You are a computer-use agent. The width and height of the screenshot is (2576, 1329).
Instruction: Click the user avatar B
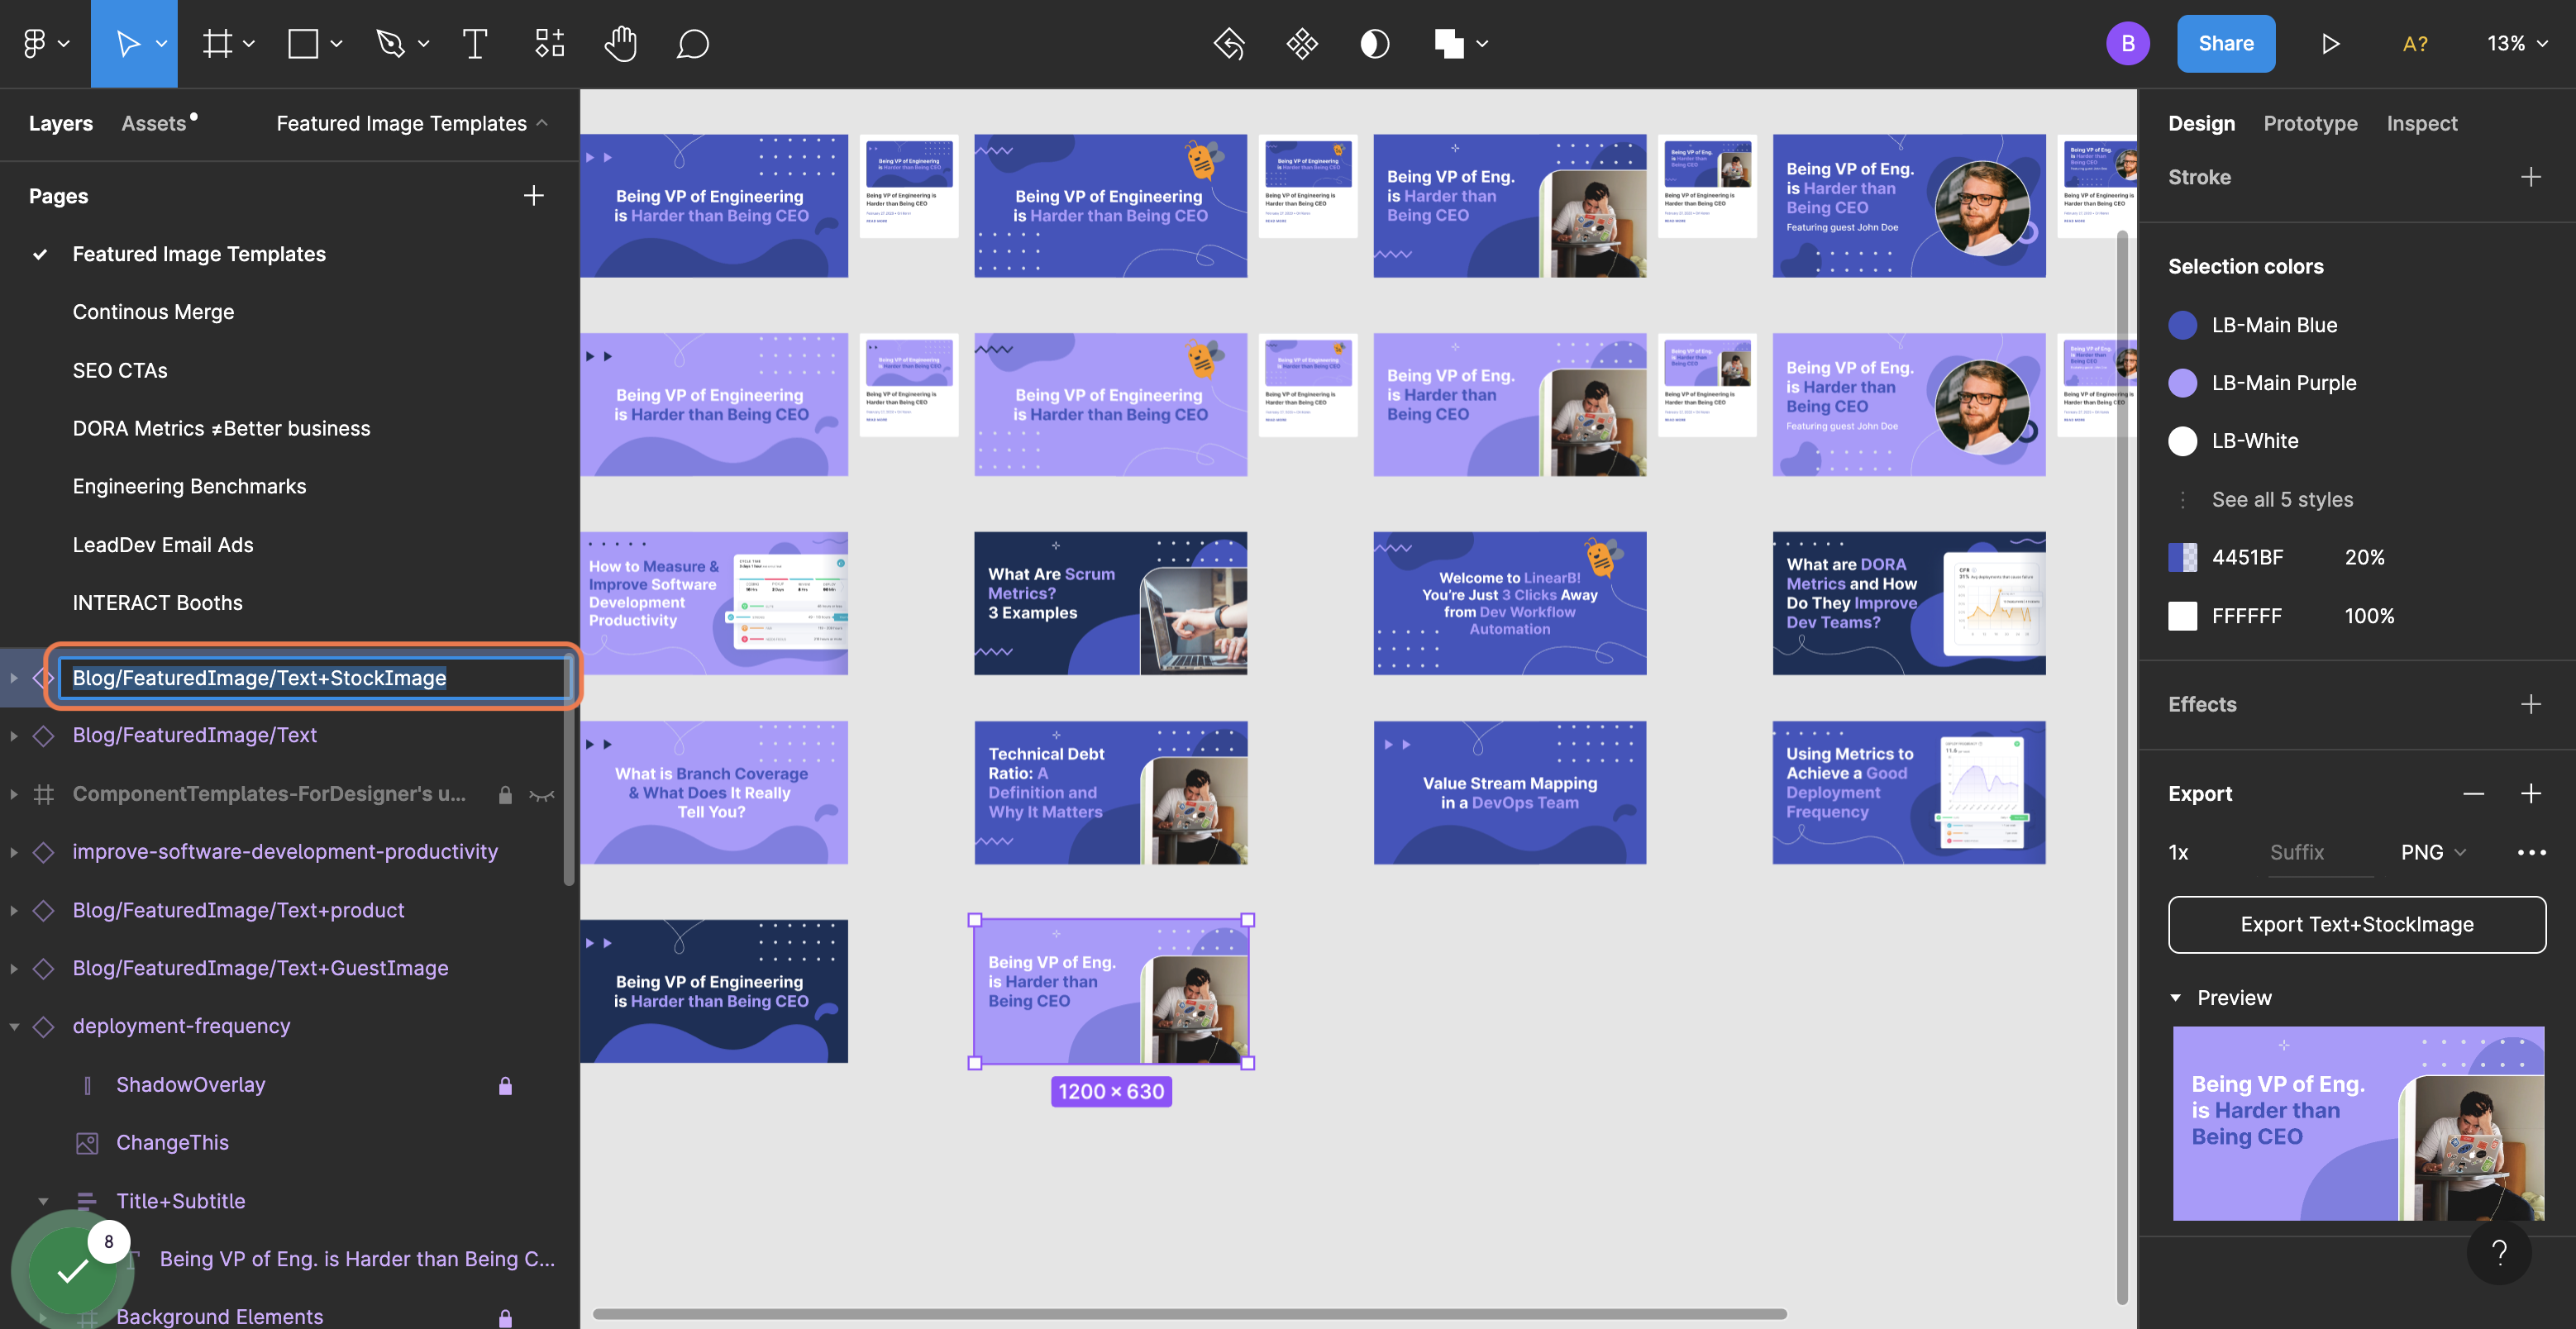click(2128, 43)
